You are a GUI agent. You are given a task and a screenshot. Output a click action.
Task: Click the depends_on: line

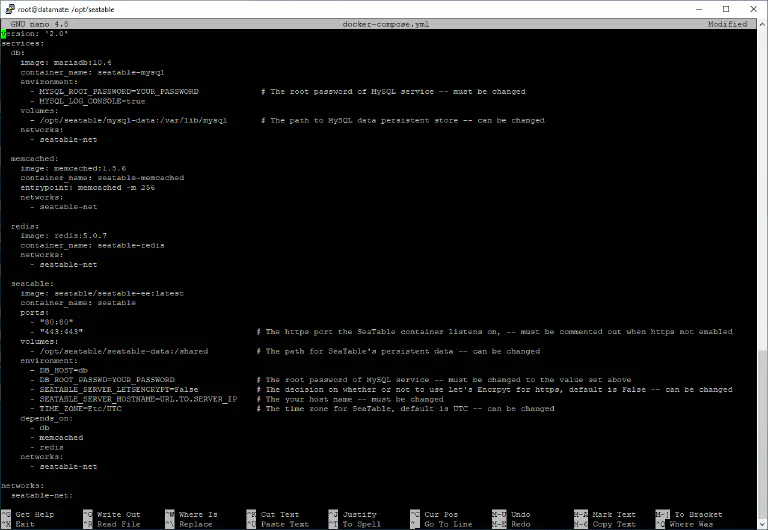(x=47, y=418)
